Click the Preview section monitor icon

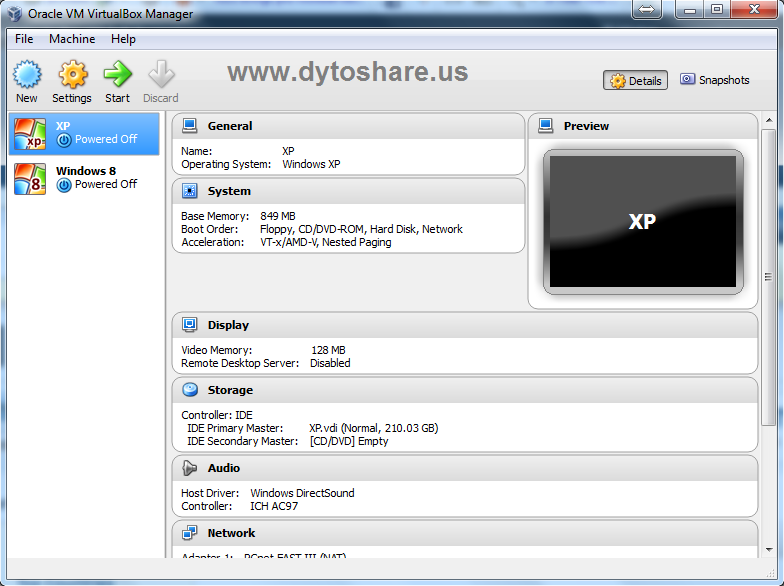[546, 126]
